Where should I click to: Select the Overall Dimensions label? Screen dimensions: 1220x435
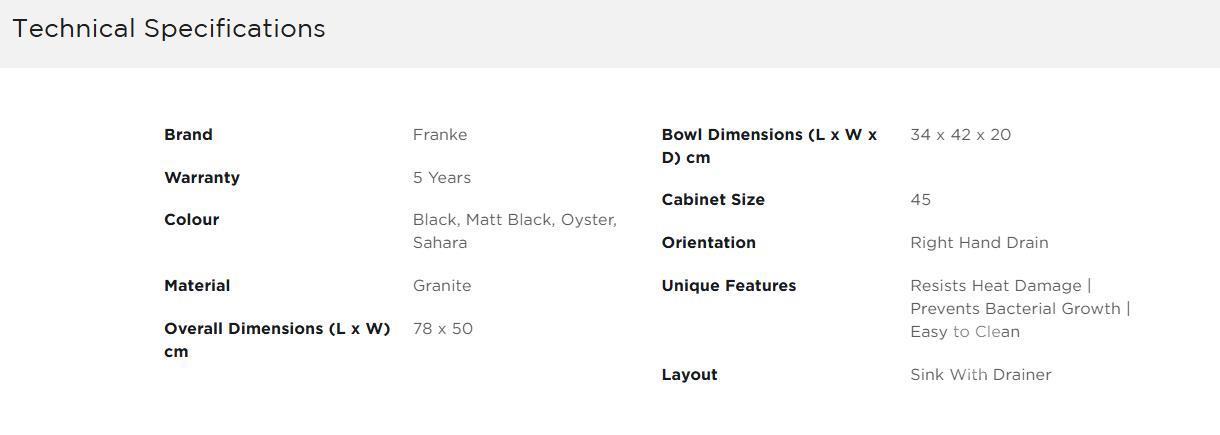[277, 340]
